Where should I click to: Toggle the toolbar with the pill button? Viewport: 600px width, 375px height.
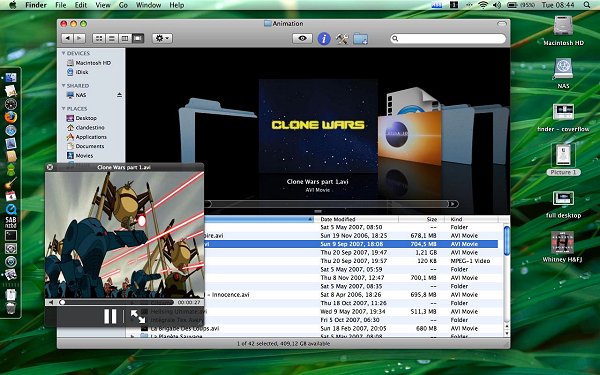tap(502, 24)
